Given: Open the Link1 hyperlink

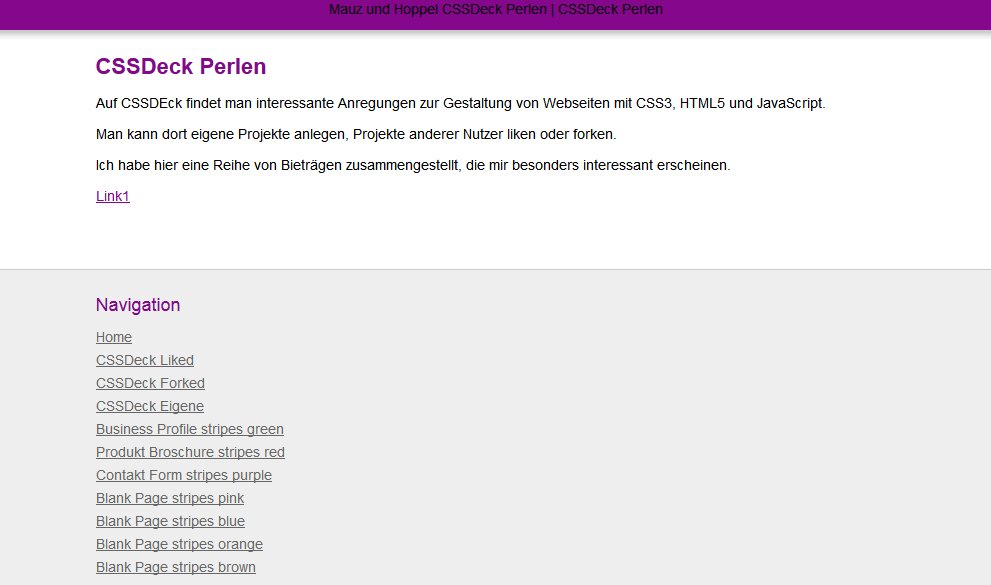Looking at the screenshot, I should 111,196.
